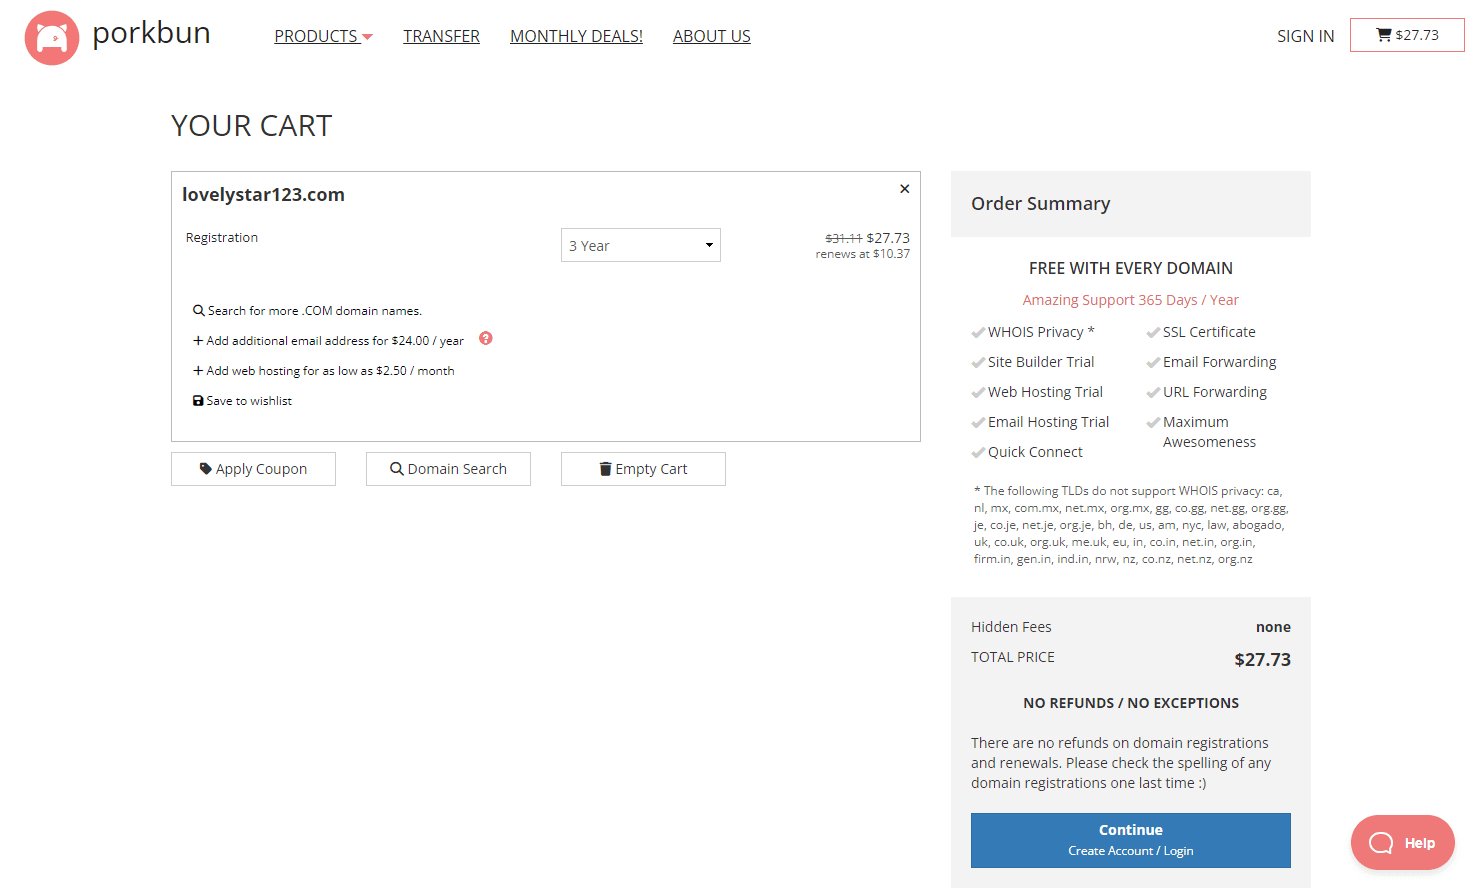Click the URL Forwarding item
The image size is (1475, 890).
point(1206,392)
